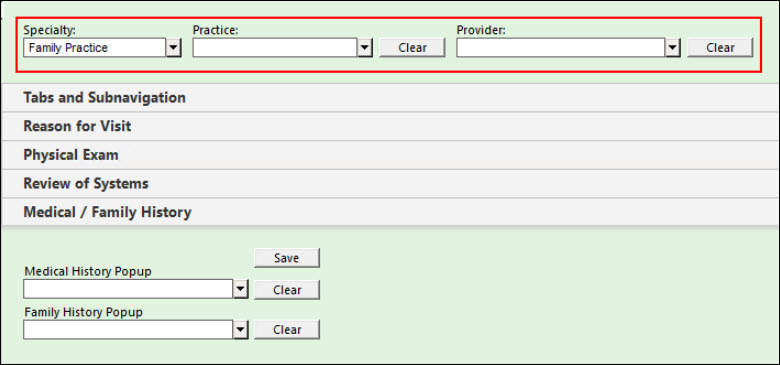Expand the Tabs and Subnavigation section
The image size is (780, 365).
tap(390, 98)
